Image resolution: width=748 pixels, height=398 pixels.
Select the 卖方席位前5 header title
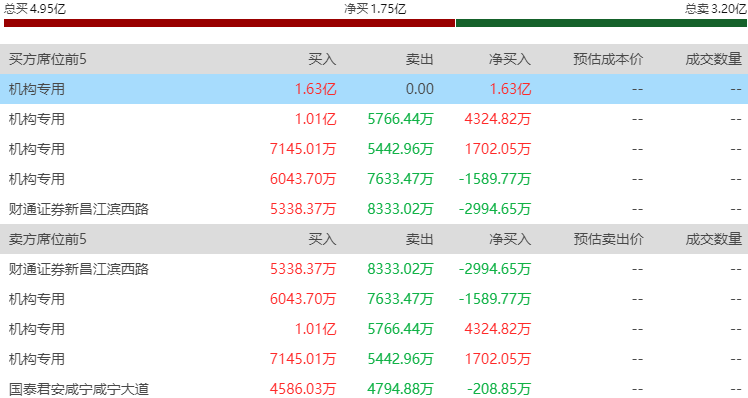pos(48,239)
